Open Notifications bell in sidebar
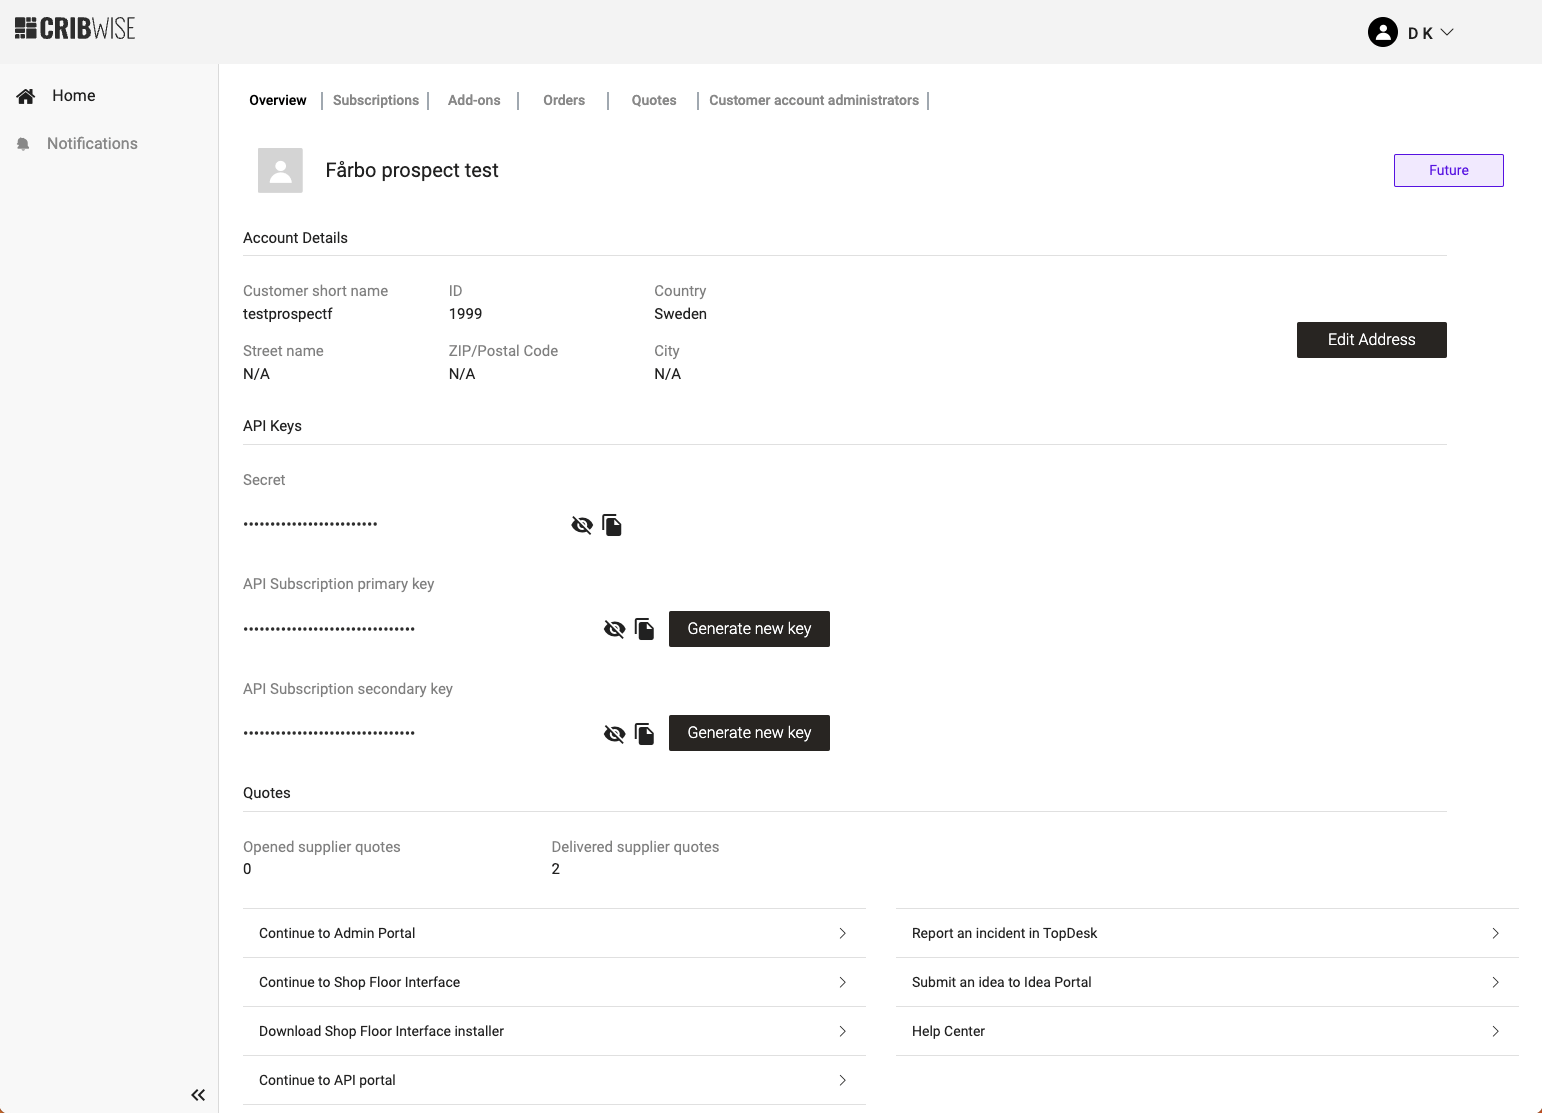 (24, 144)
